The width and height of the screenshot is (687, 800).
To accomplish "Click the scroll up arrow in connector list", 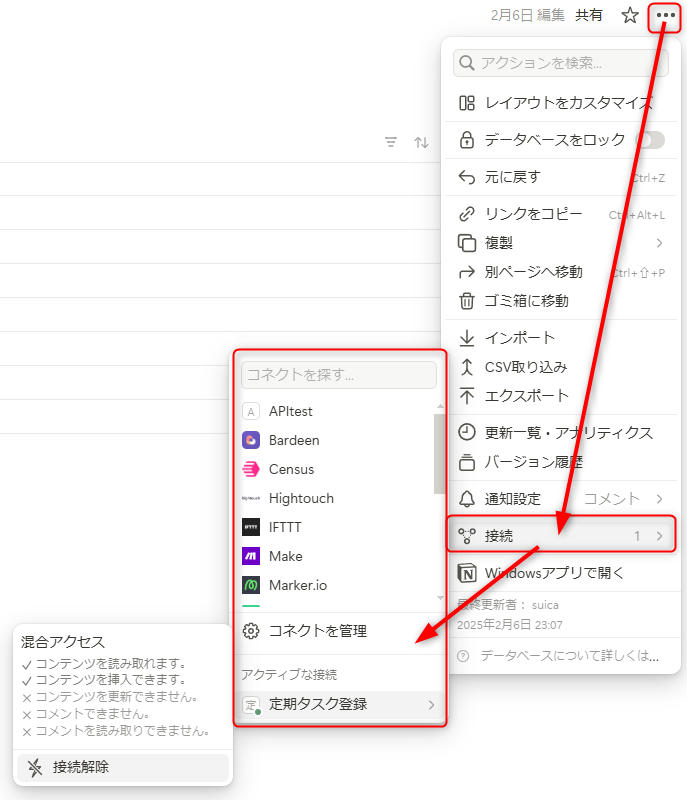I will [440, 406].
